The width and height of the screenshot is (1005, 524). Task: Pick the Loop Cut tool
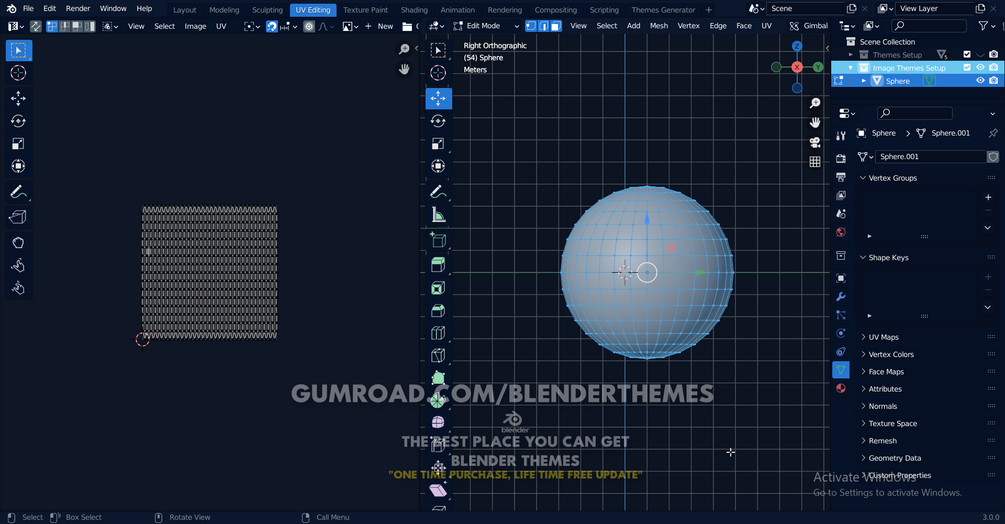tap(438, 333)
